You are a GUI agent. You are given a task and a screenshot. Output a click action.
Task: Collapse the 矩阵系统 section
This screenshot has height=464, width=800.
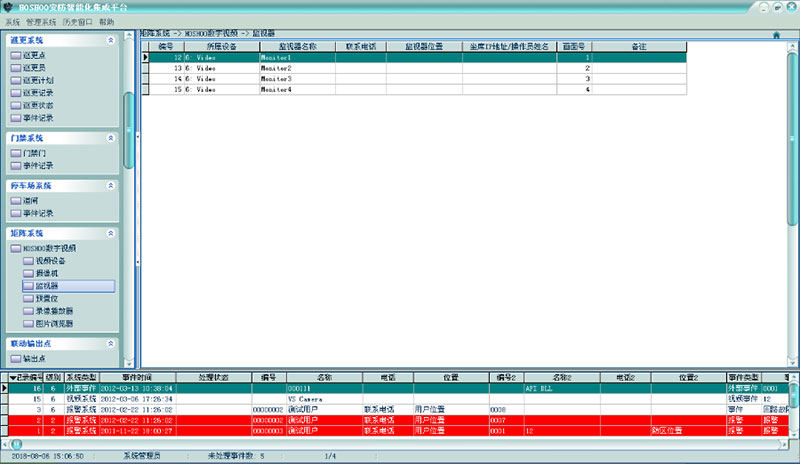point(111,233)
